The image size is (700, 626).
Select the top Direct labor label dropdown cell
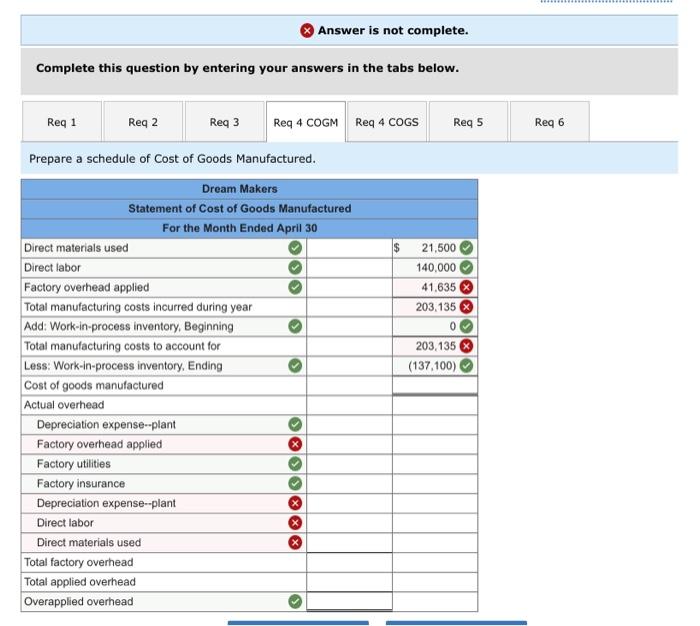[x=164, y=267]
